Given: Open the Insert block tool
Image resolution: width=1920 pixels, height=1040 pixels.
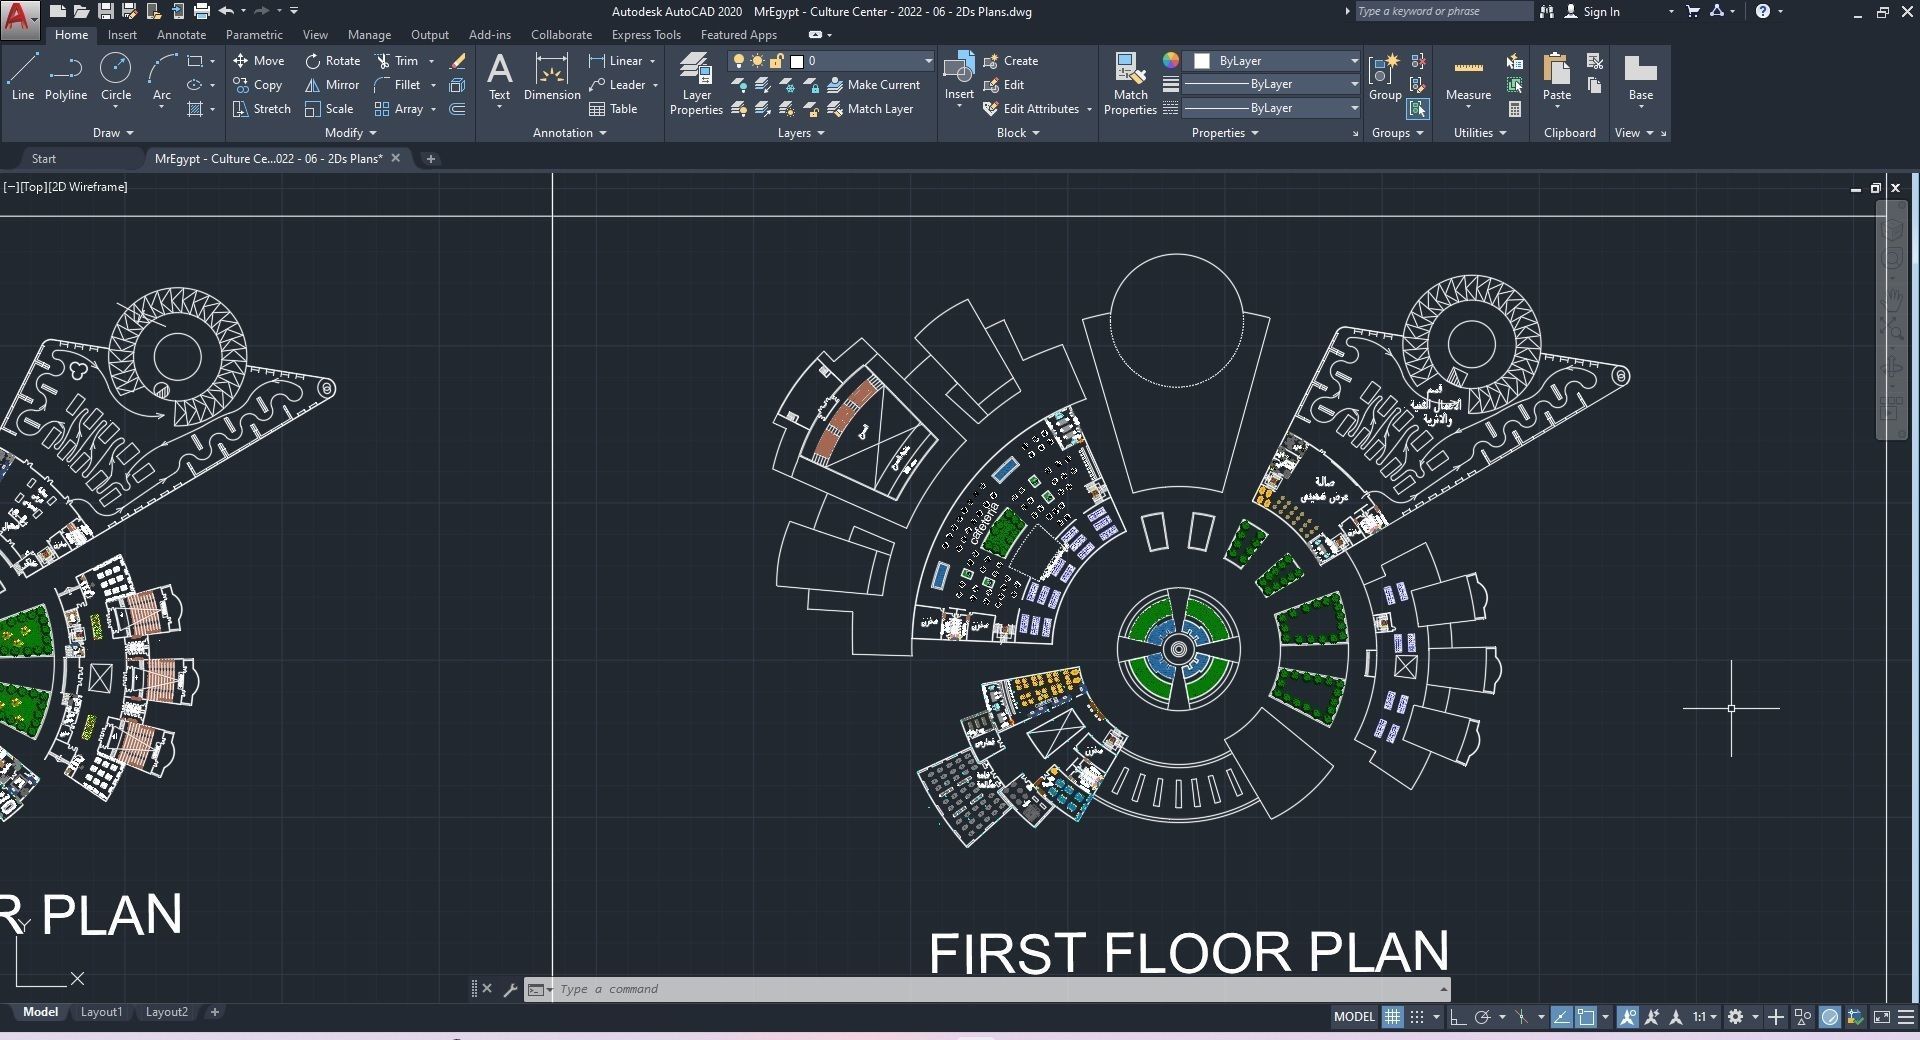Looking at the screenshot, I should 959,78.
